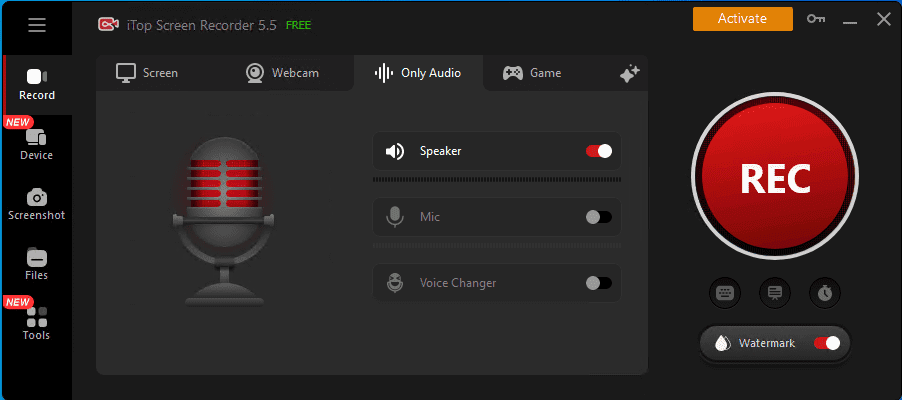The width and height of the screenshot is (902, 400).
Task: Open the Device section
Action: 36,145
